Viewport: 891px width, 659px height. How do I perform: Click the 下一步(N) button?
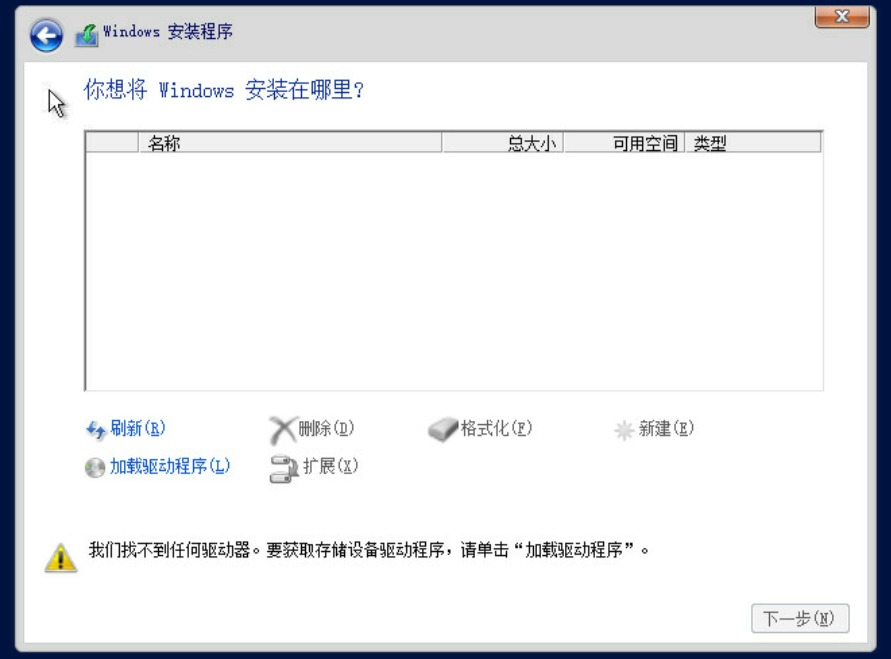click(x=800, y=618)
